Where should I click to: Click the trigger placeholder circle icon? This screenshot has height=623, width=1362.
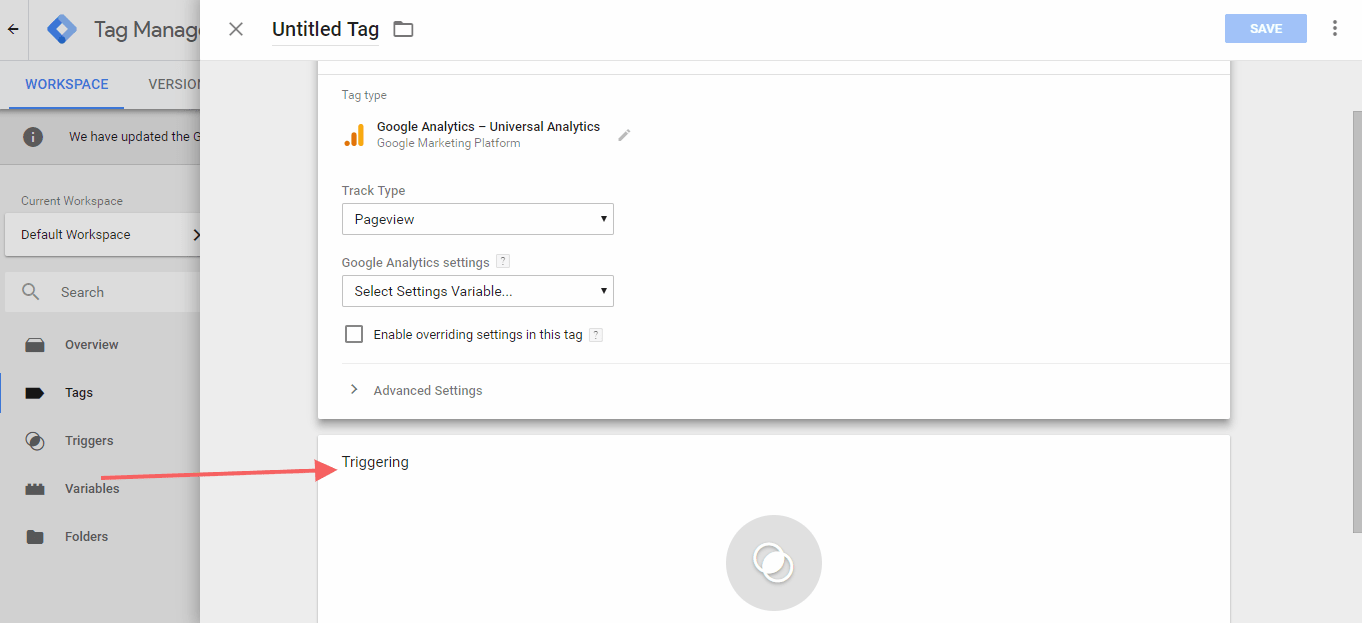click(773, 563)
